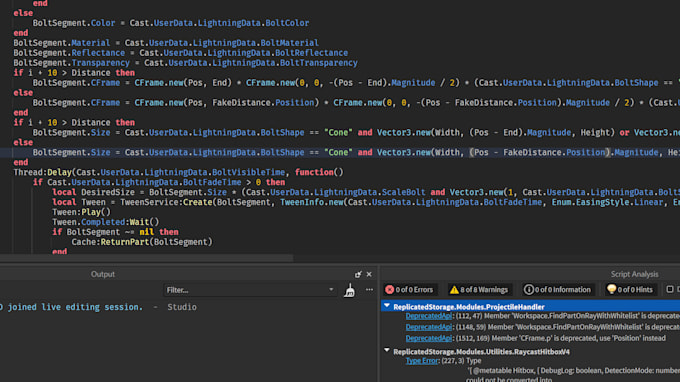Open Output panel options ellipsis menu

pyautogui.click(x=369, y=290)
